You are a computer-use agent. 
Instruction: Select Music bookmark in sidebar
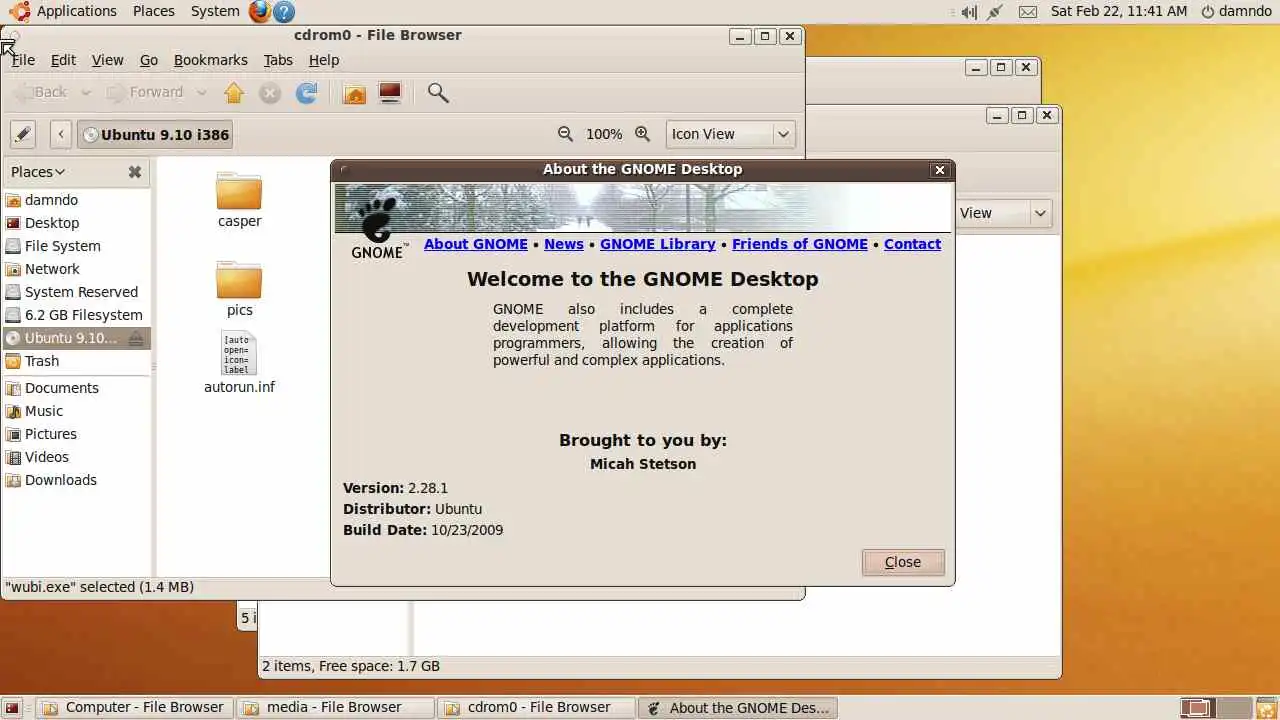[x=76, y=411]
